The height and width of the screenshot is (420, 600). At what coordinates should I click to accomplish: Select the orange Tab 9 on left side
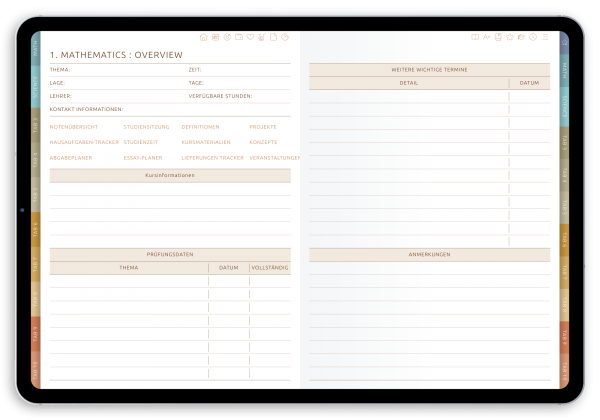click(36, 335)
